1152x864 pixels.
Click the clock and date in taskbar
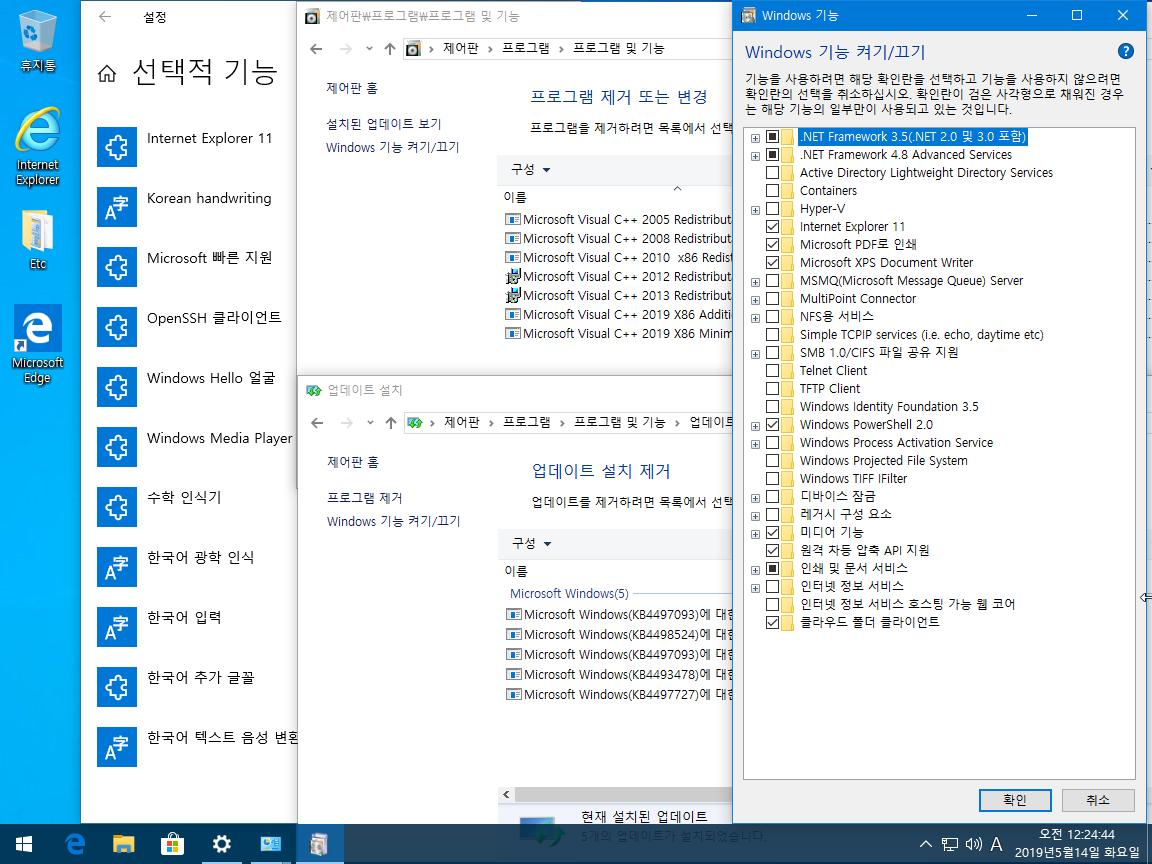pyautogui.click(x=1077, y=844)
